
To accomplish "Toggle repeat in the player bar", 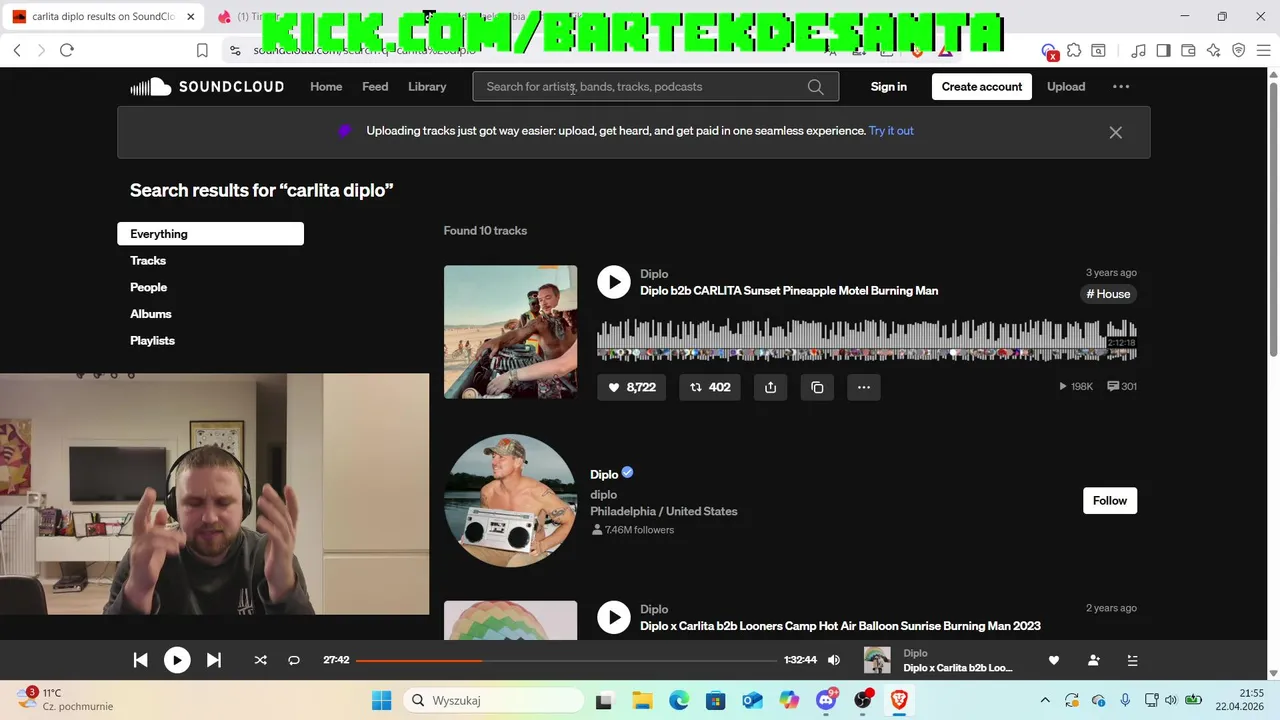I will pos(294,660).
